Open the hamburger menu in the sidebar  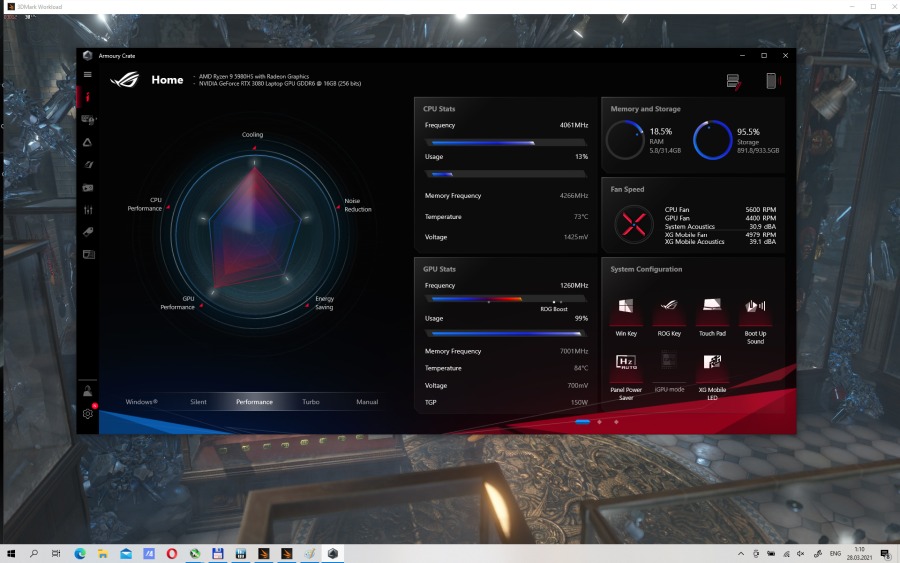pyautogui.click(x=88, y=74)
